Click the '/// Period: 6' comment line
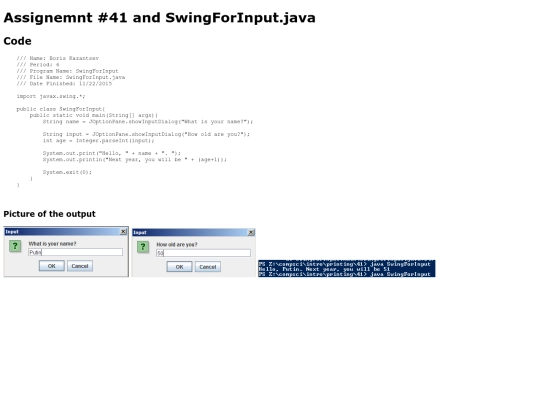The image size is (540, 405). coord(38,64)
